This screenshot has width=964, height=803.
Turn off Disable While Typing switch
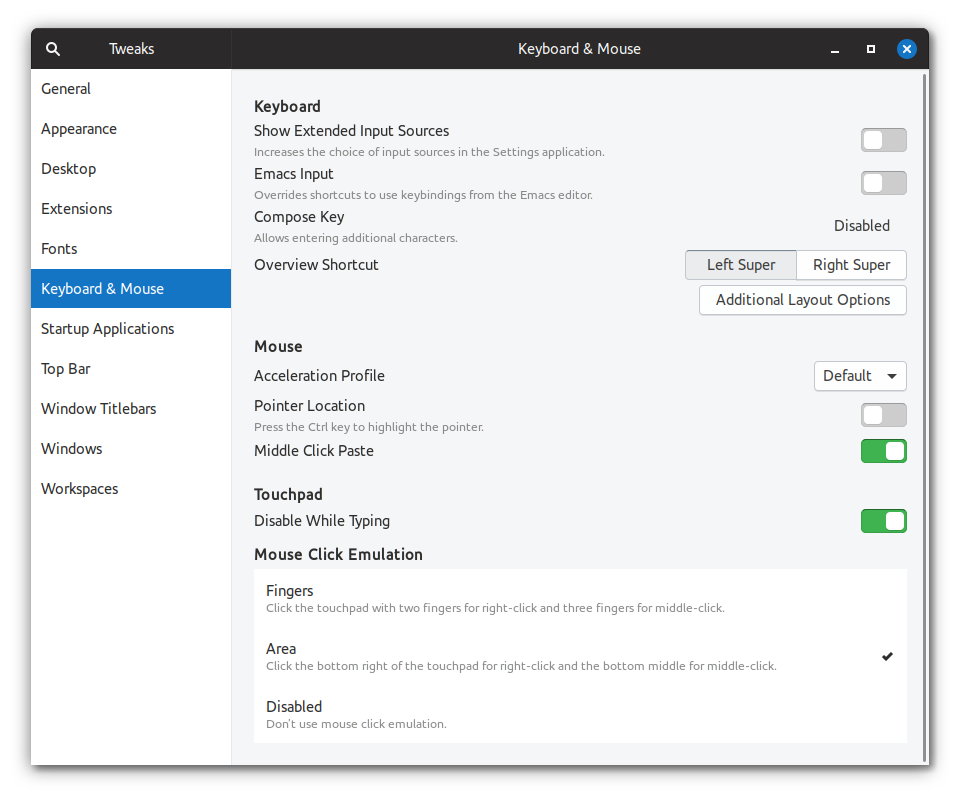coord(883,521)
